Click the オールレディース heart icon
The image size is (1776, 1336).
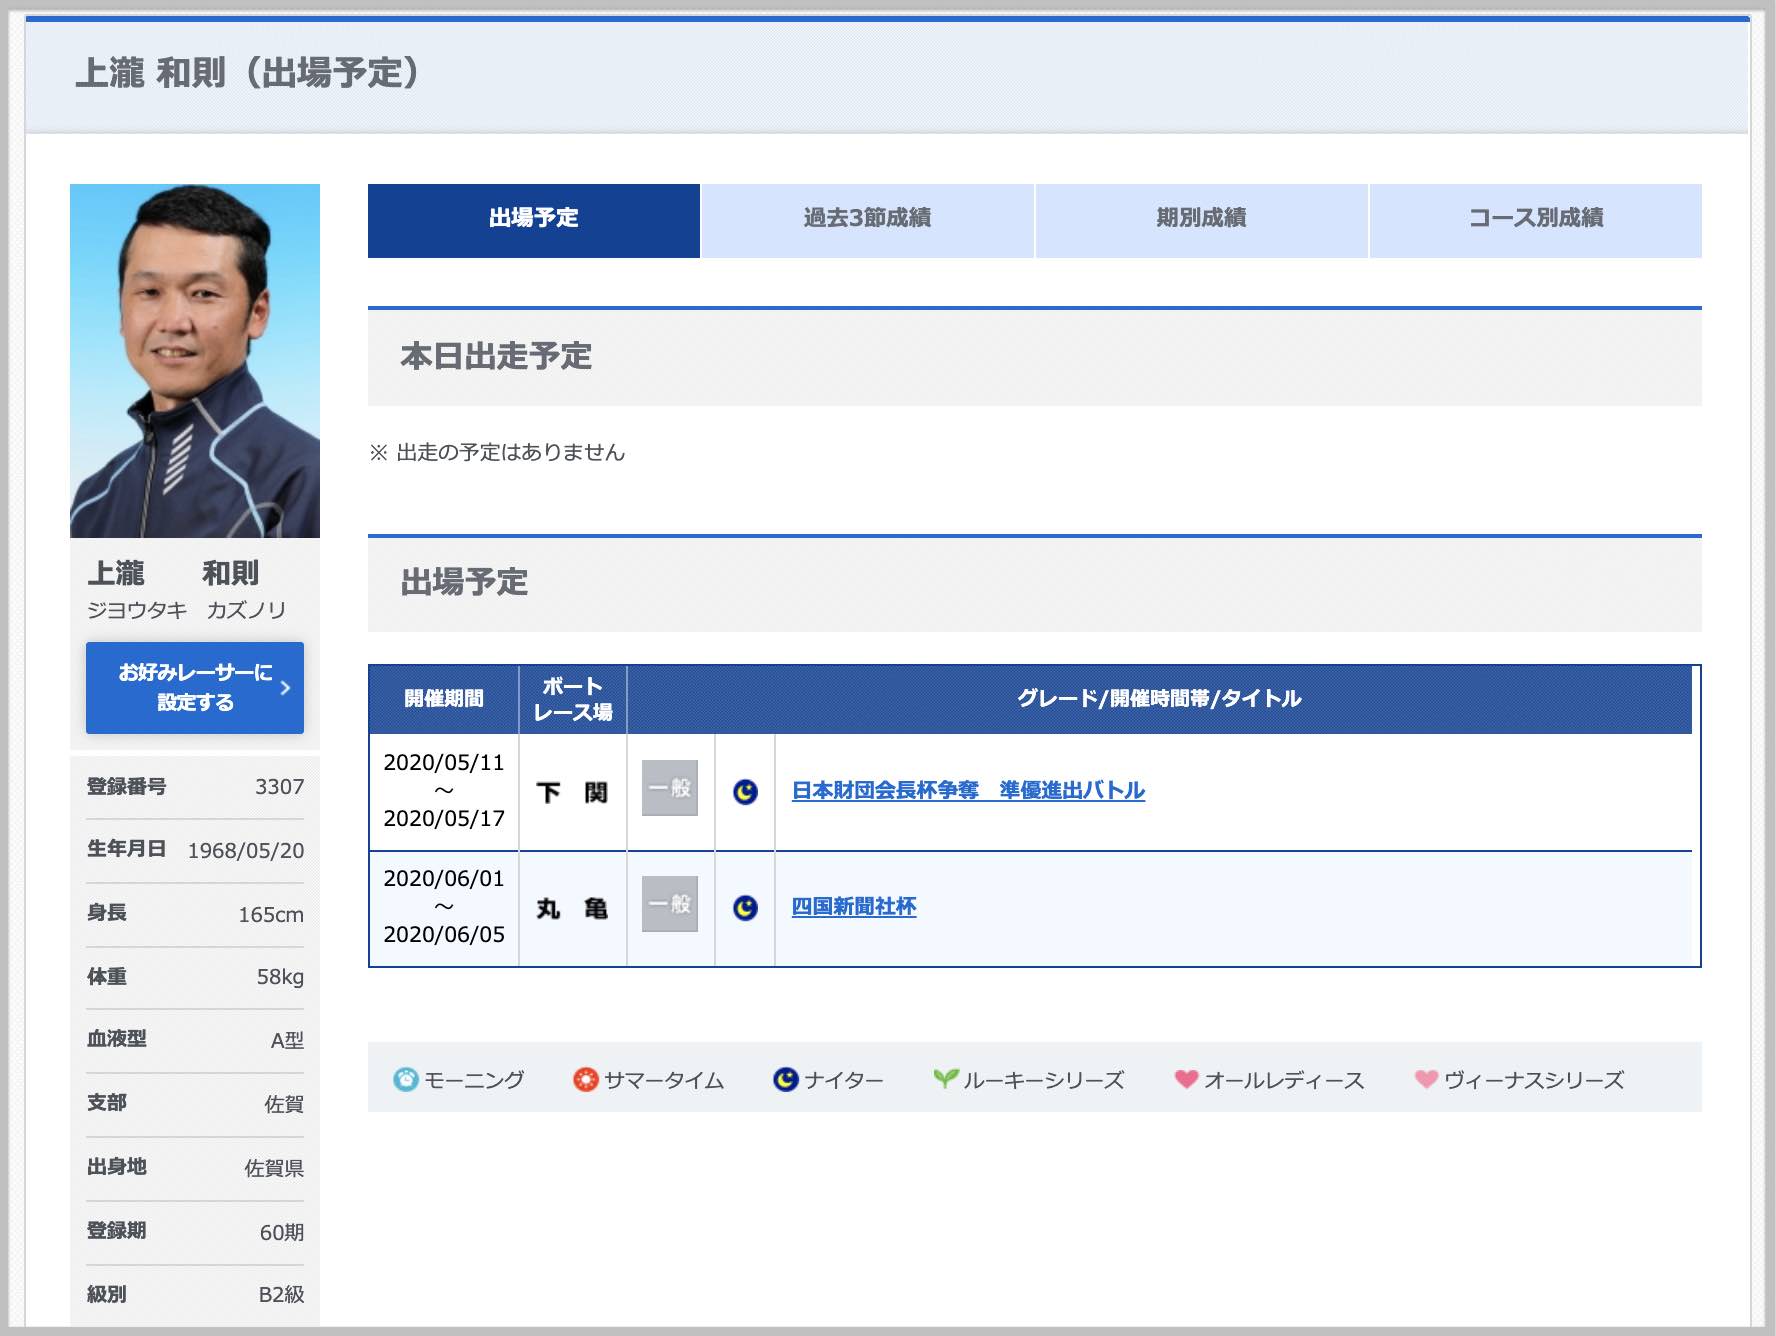pos(1186,1080)
